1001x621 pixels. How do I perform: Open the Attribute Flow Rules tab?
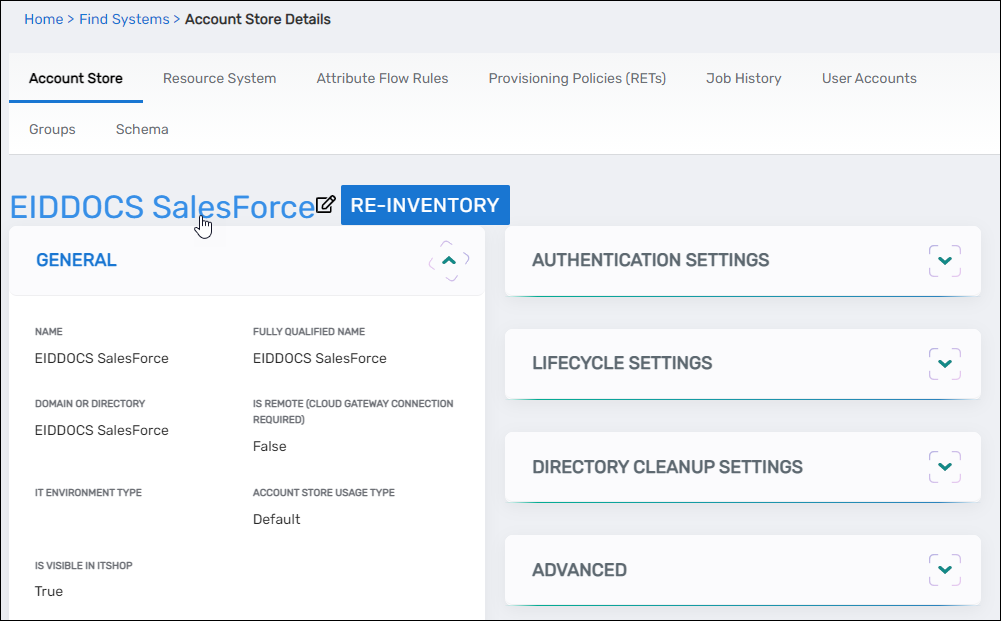tap(382, 78)
